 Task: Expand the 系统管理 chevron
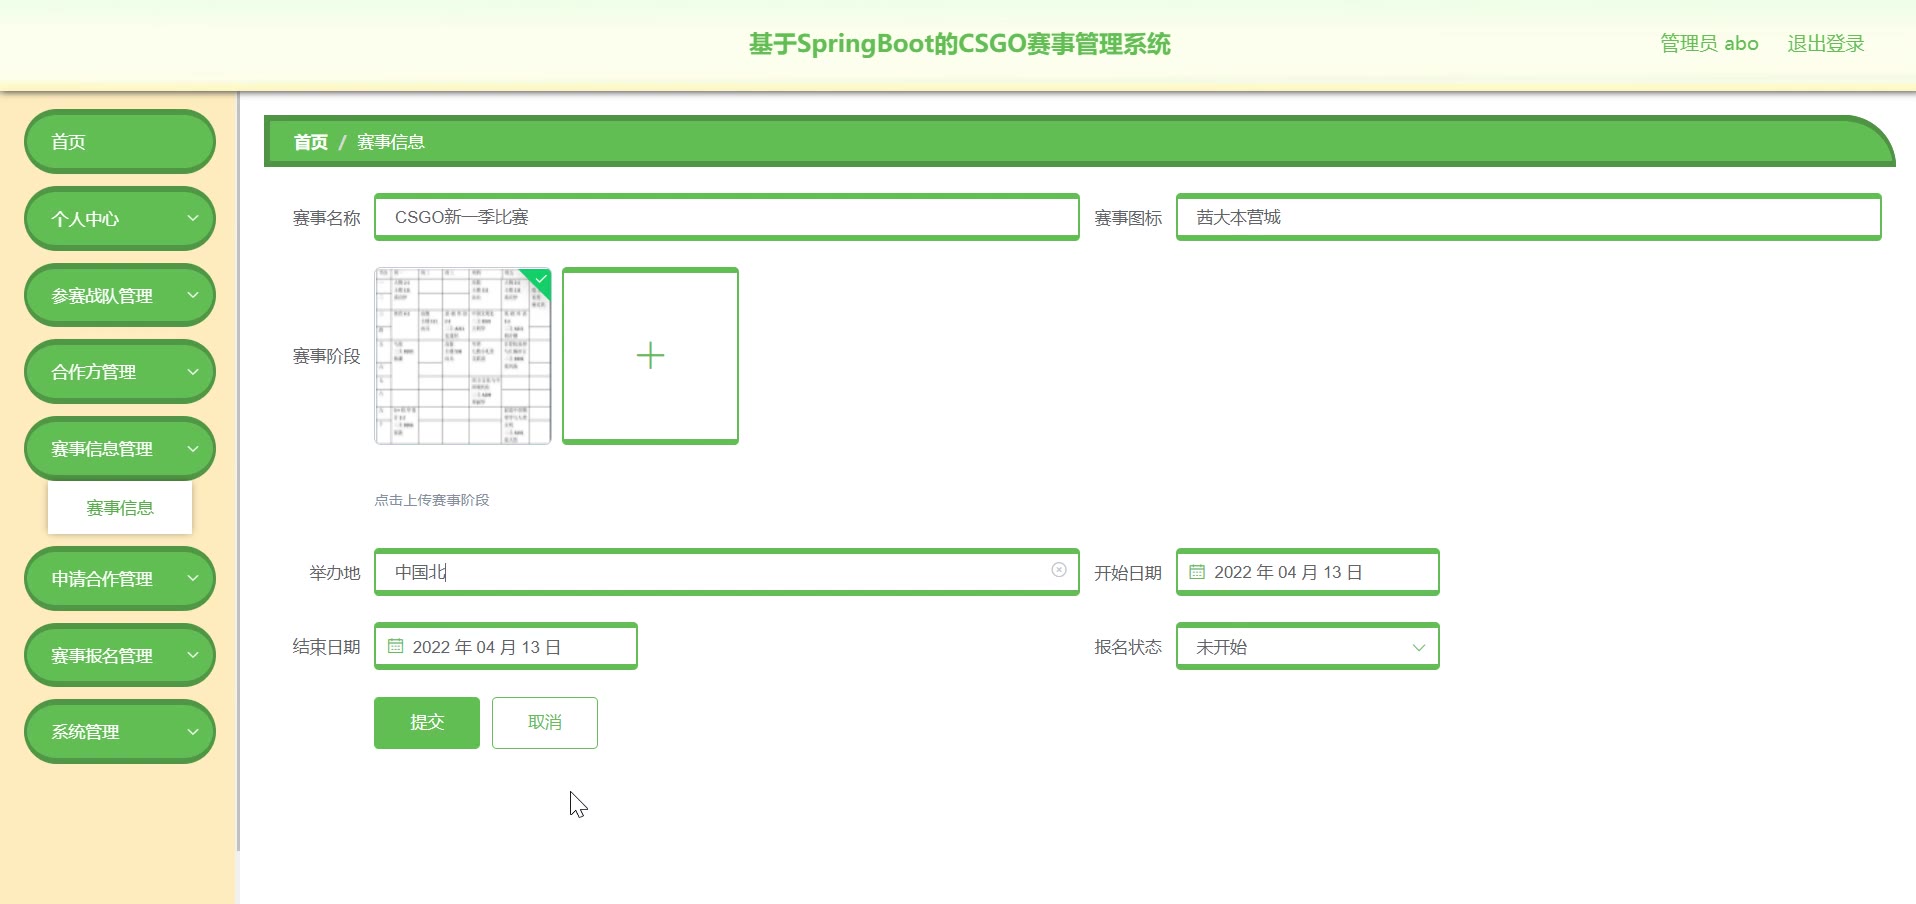(x=193, y=731)
